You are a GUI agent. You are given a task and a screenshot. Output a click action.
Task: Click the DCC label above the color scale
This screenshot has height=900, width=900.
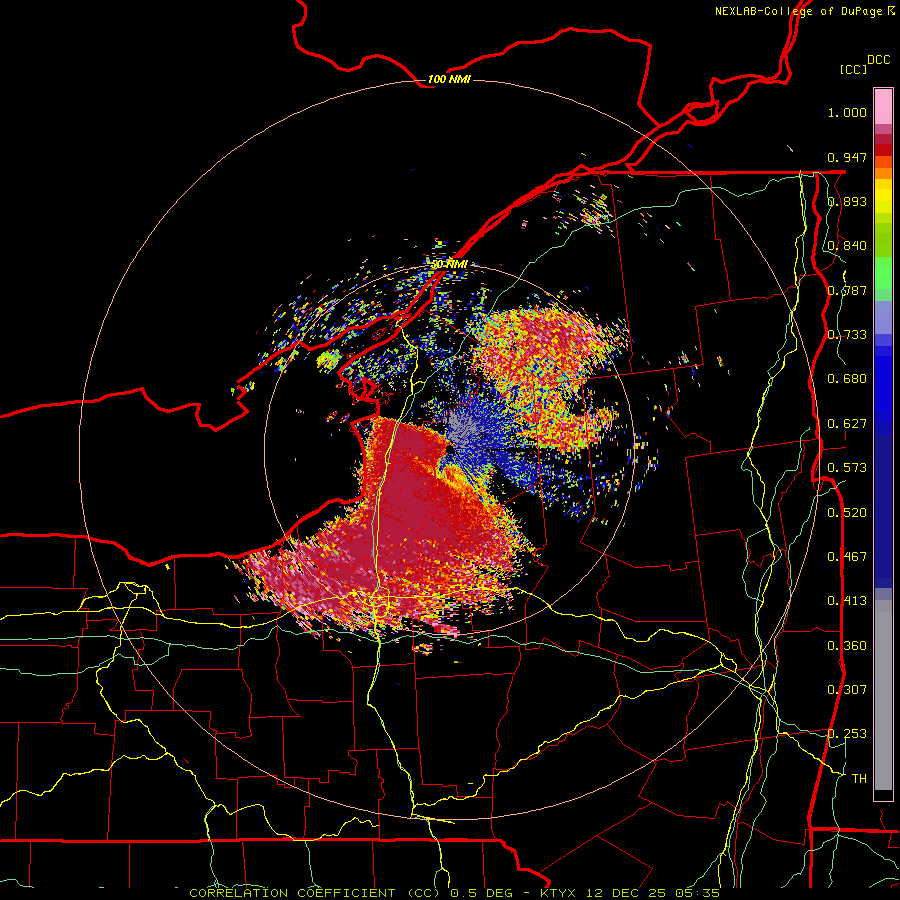878,59
